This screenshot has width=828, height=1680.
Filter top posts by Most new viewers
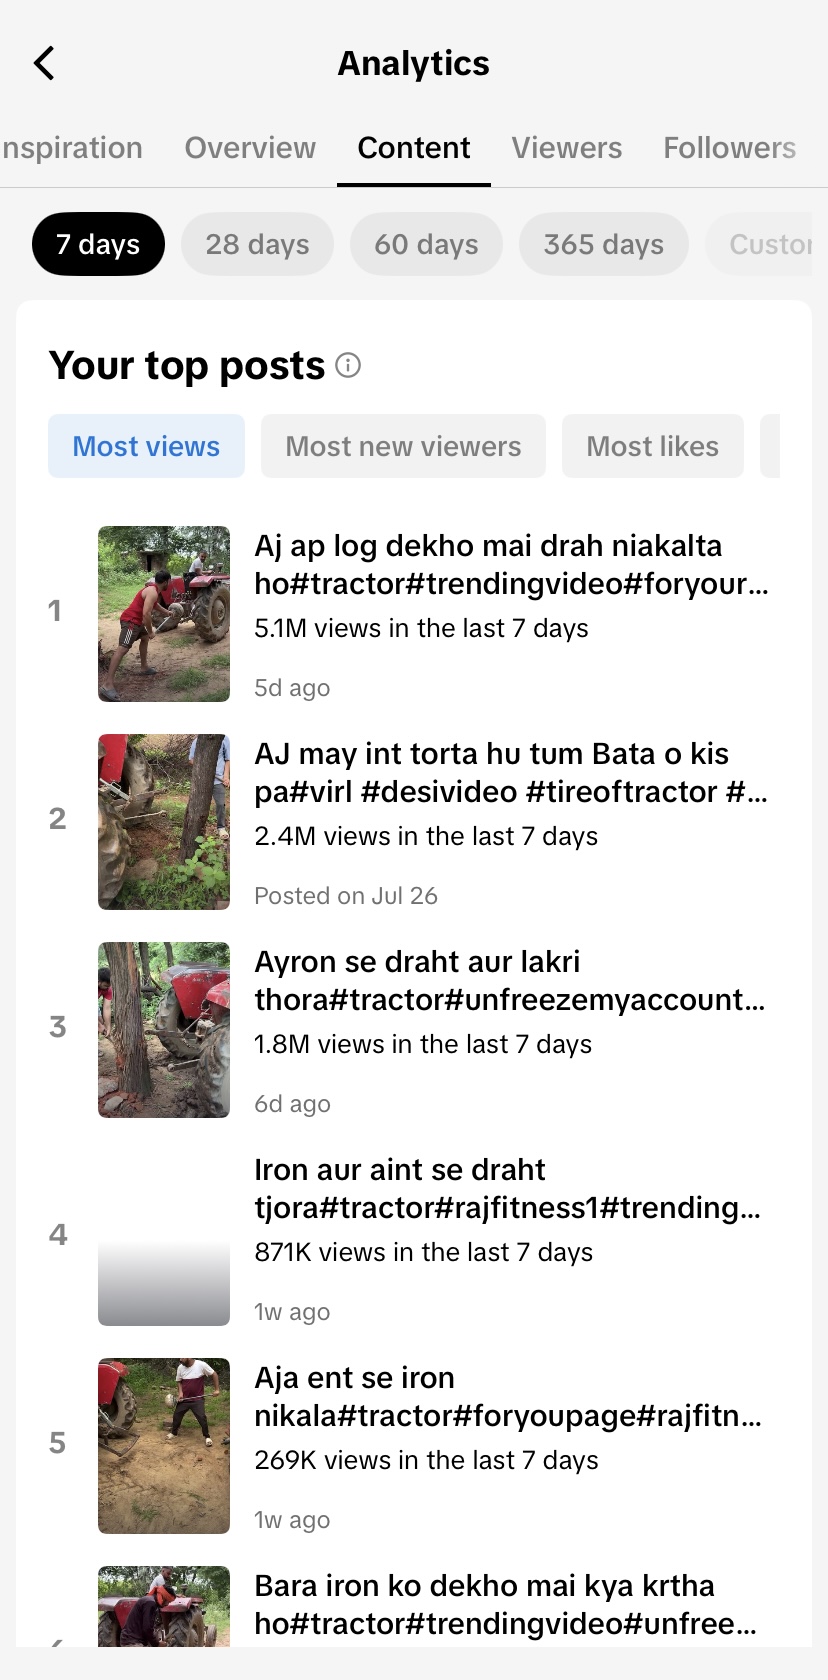pos(403,446)
